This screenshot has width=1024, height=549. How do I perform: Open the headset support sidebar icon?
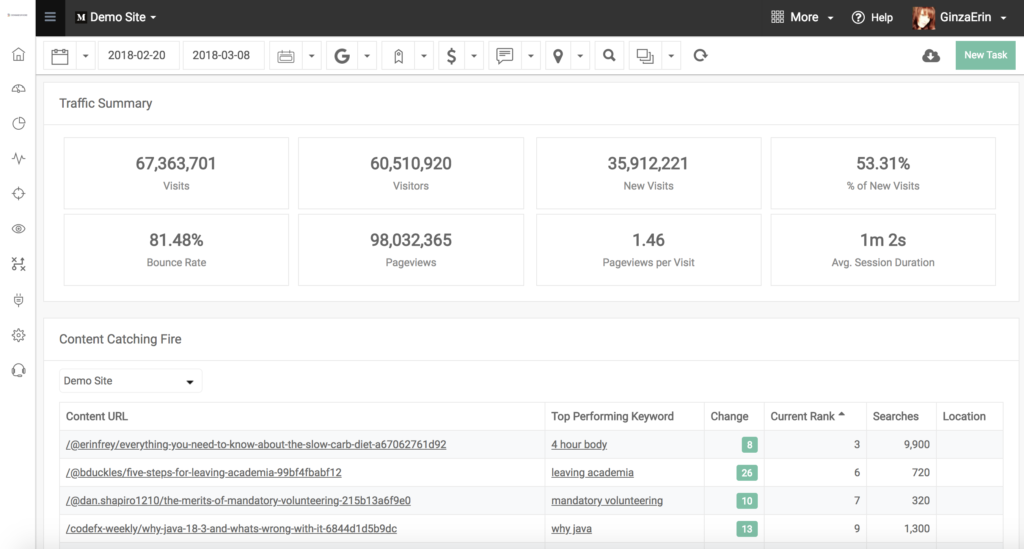coord(18,370)
